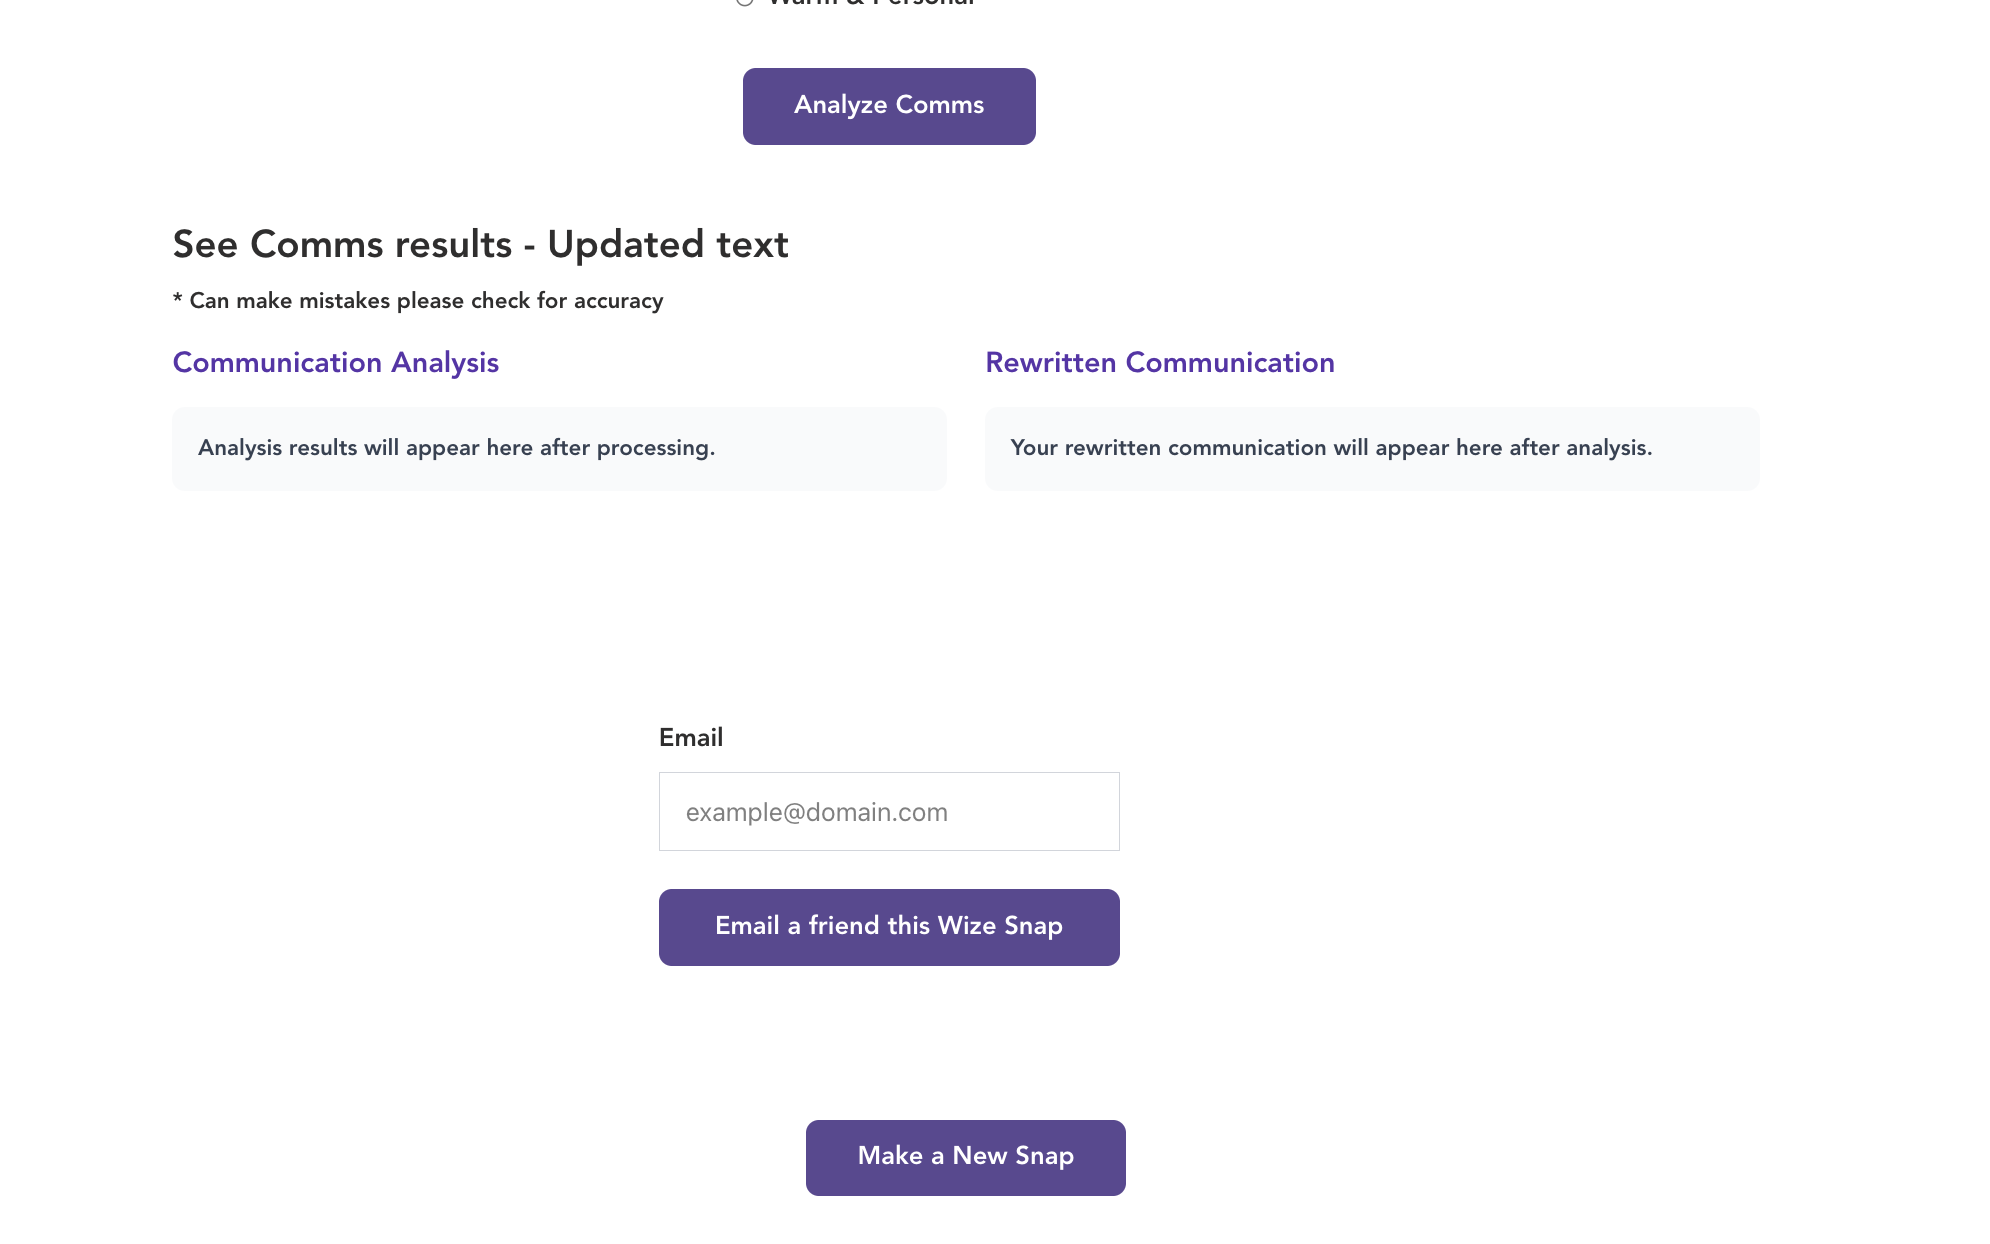Click the Email field label

click(x=690, y=738)
